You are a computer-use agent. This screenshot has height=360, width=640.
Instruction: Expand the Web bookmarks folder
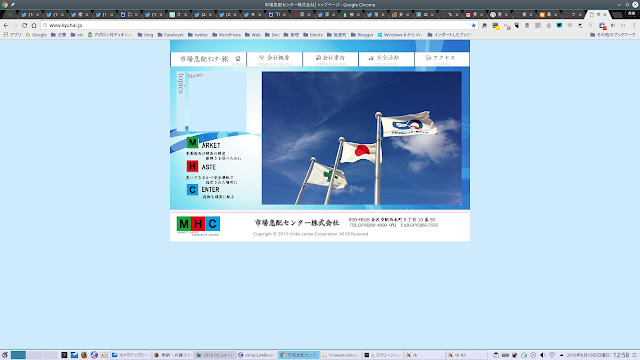(x=253, y=35)
